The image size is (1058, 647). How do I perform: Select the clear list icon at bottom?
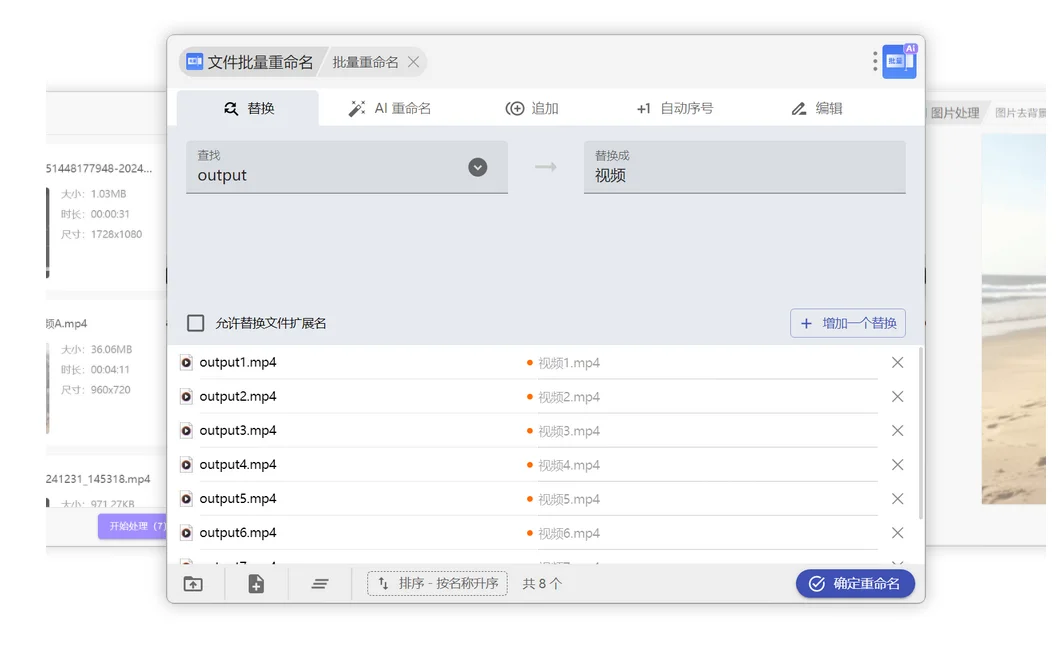pos(319,583)
